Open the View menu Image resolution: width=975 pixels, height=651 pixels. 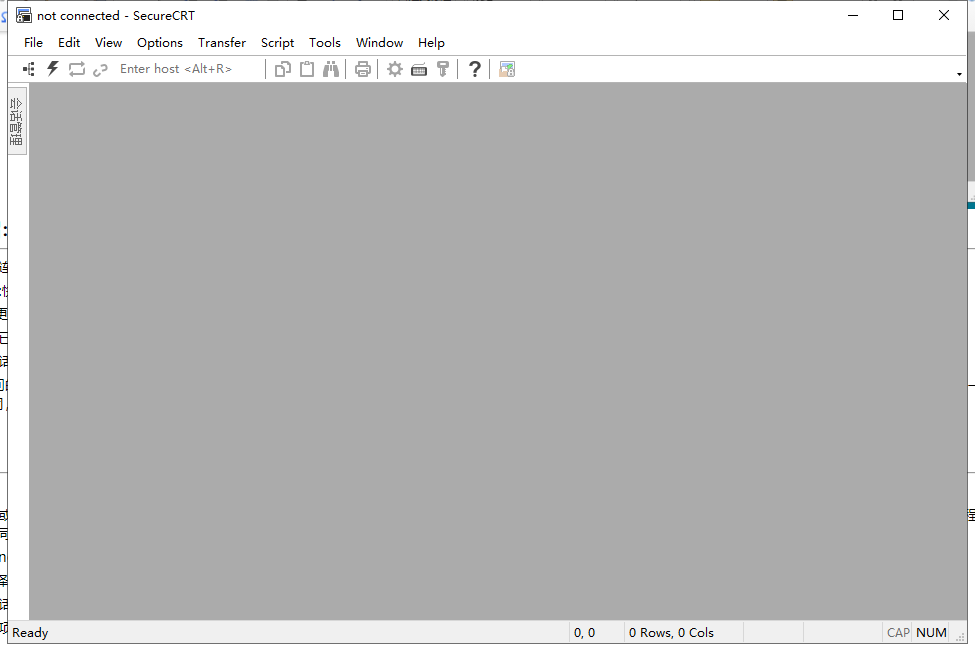pyautogui.click(x=108, y=42)
